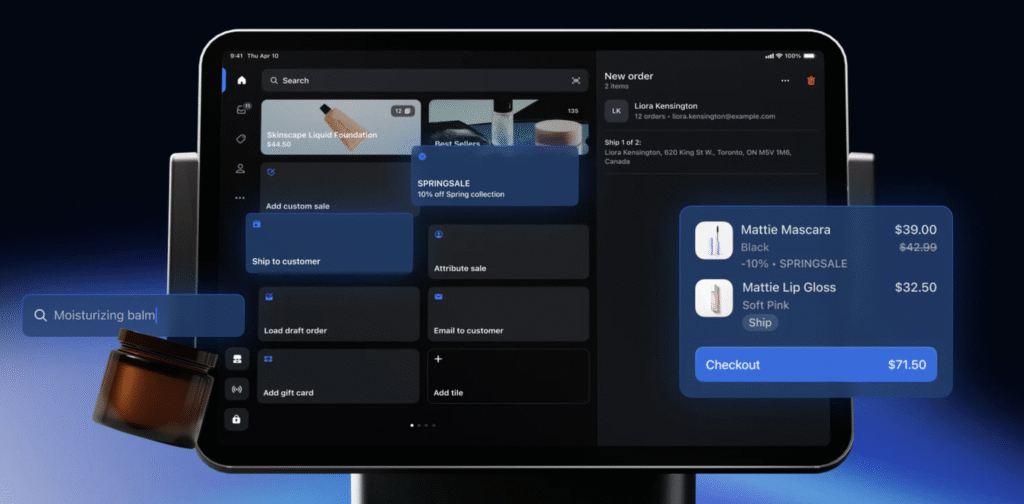Tap the Add gift card tile
This screenshot has width=1024, height=504.
(x=338, y=376)
